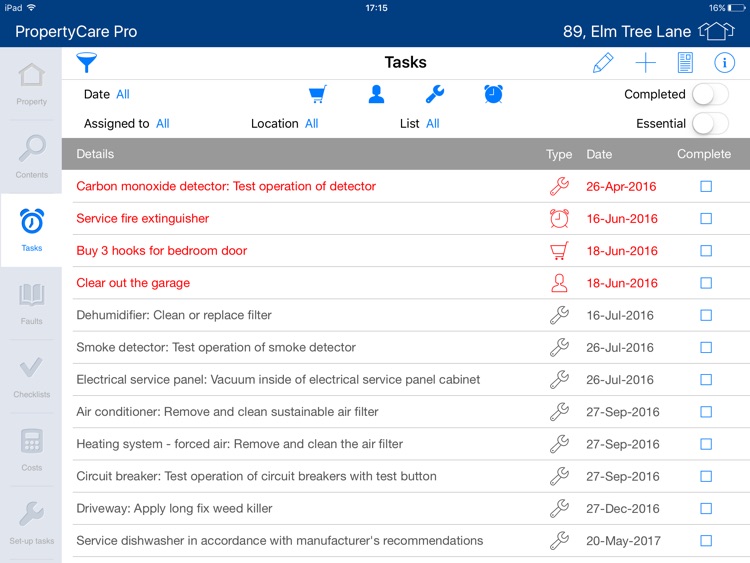The width and height of the screenshot is (750, 563).
Task: Tap the house icon beside Elm Tree Lane
Action: click(716, 31)
